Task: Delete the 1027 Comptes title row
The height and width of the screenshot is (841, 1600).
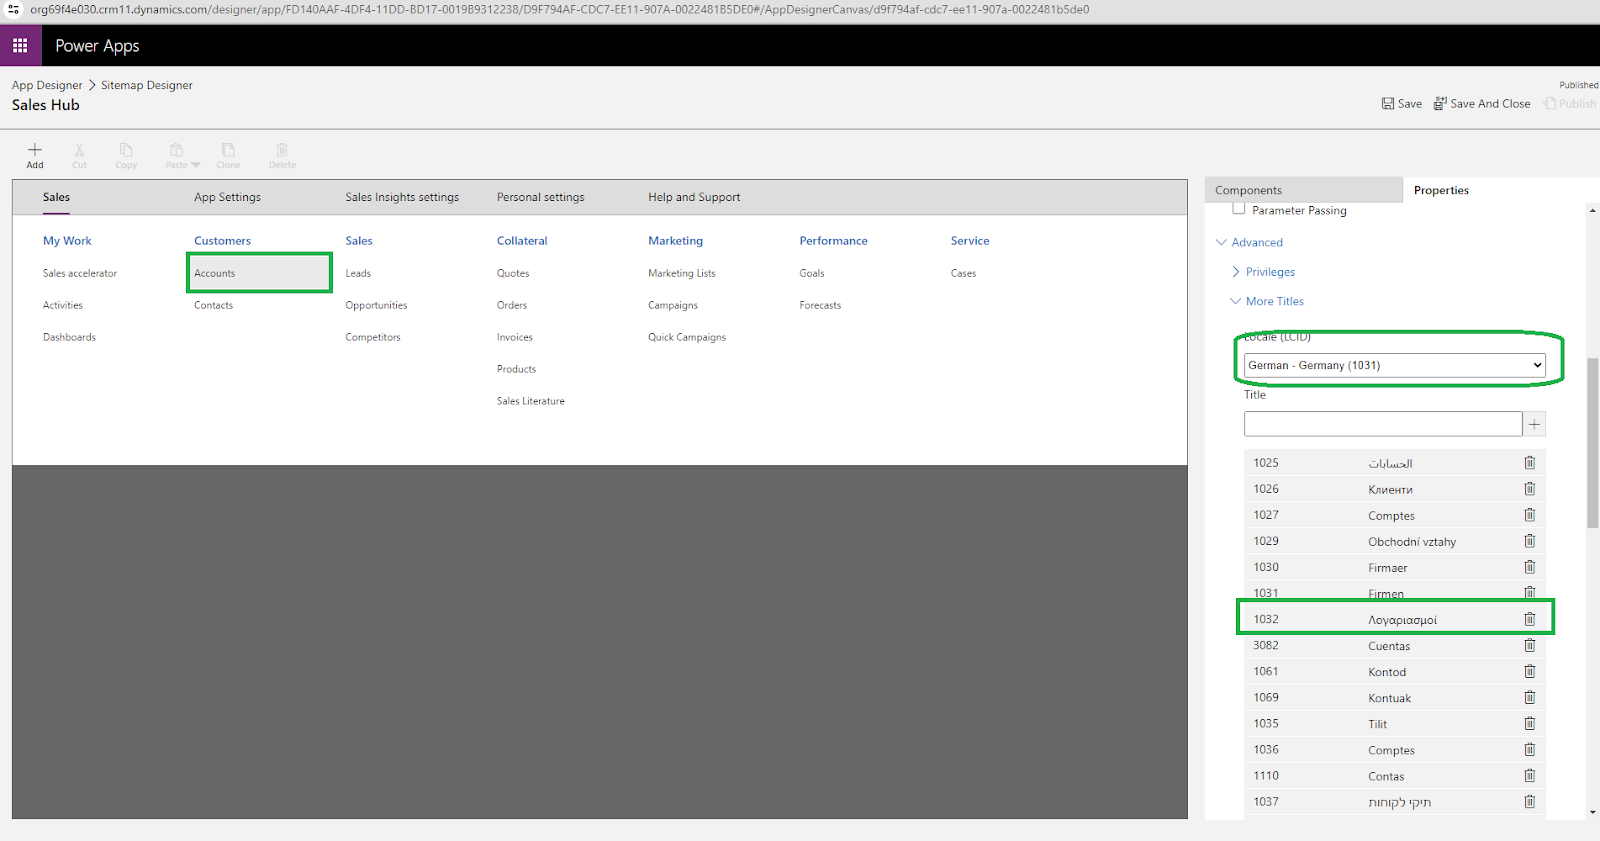Action: pyautogui.click(x=1529, y=515)
